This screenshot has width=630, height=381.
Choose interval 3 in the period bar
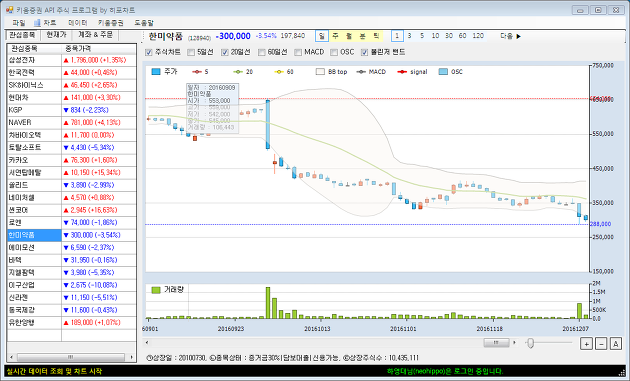(409, 36)
